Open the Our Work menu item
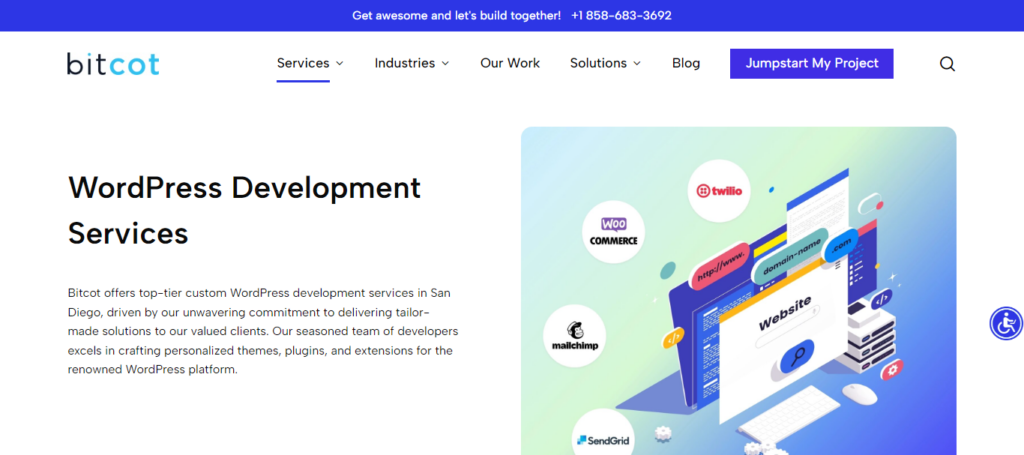This screenshot has width=1024, height=455. tap(510, 63)
